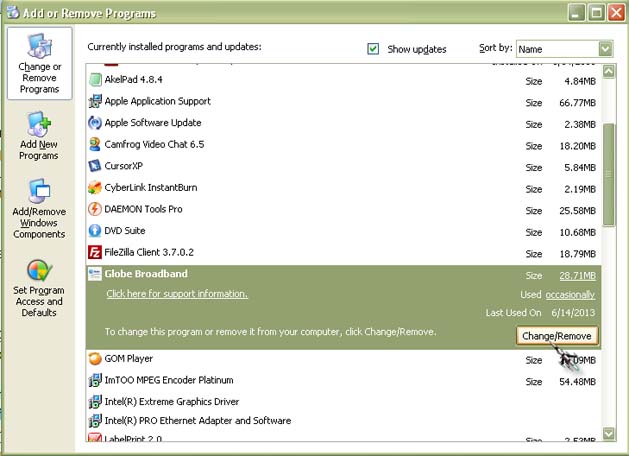629x456 pixels.
Task: Click Change/Remove button for Globe Broadband
Action: [x=557, y=336]
